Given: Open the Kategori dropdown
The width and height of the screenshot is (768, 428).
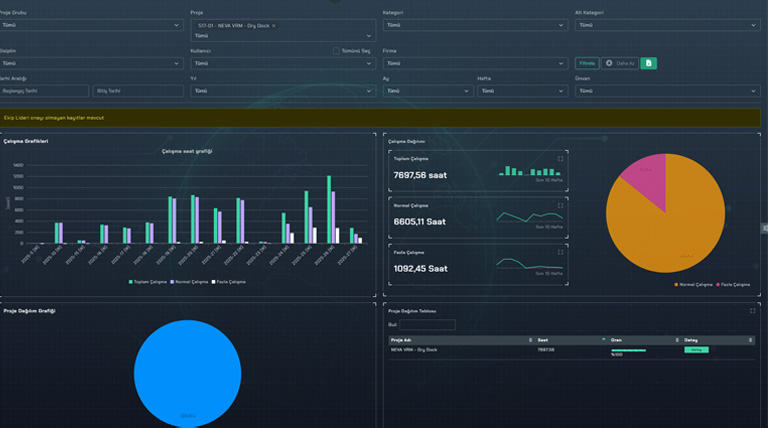Looking at the screenshot, I should click(x=475, y=24).
